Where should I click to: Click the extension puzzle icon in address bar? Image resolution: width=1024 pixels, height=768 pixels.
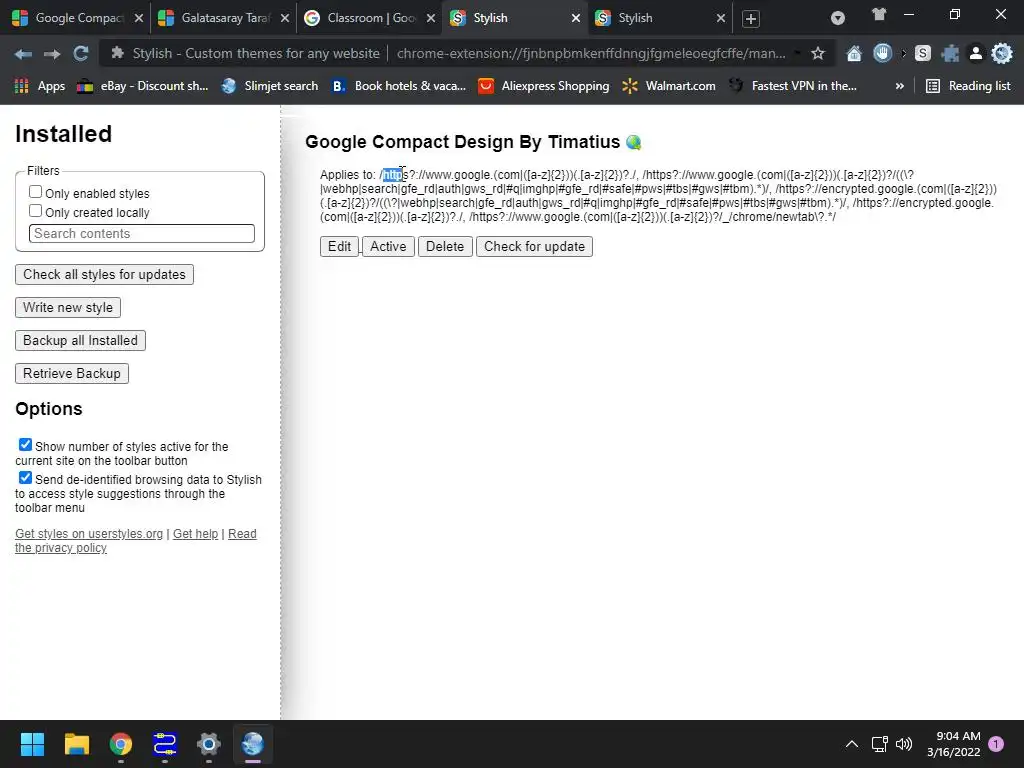118,54
